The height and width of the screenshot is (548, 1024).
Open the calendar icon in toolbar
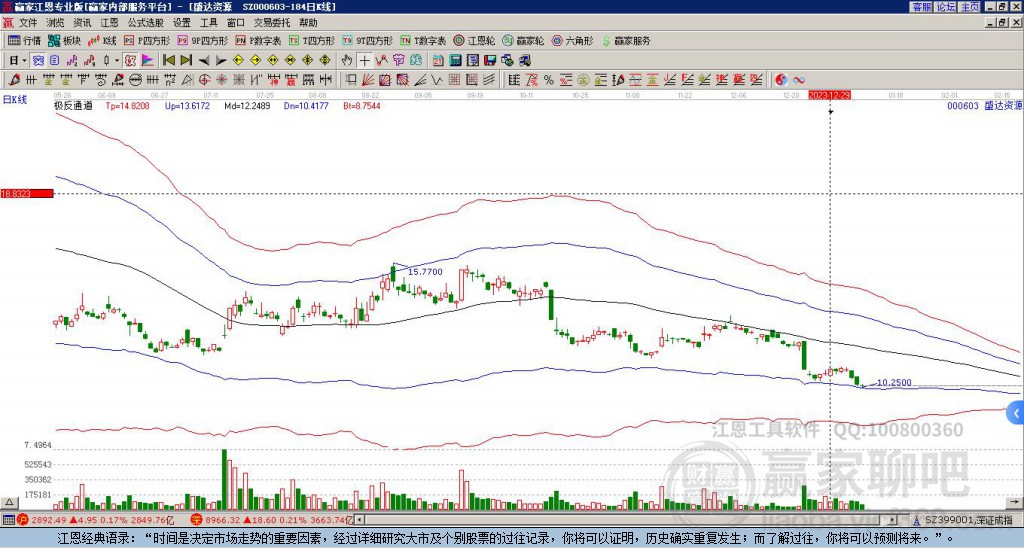pyautogui.click(x=438, y=61)
